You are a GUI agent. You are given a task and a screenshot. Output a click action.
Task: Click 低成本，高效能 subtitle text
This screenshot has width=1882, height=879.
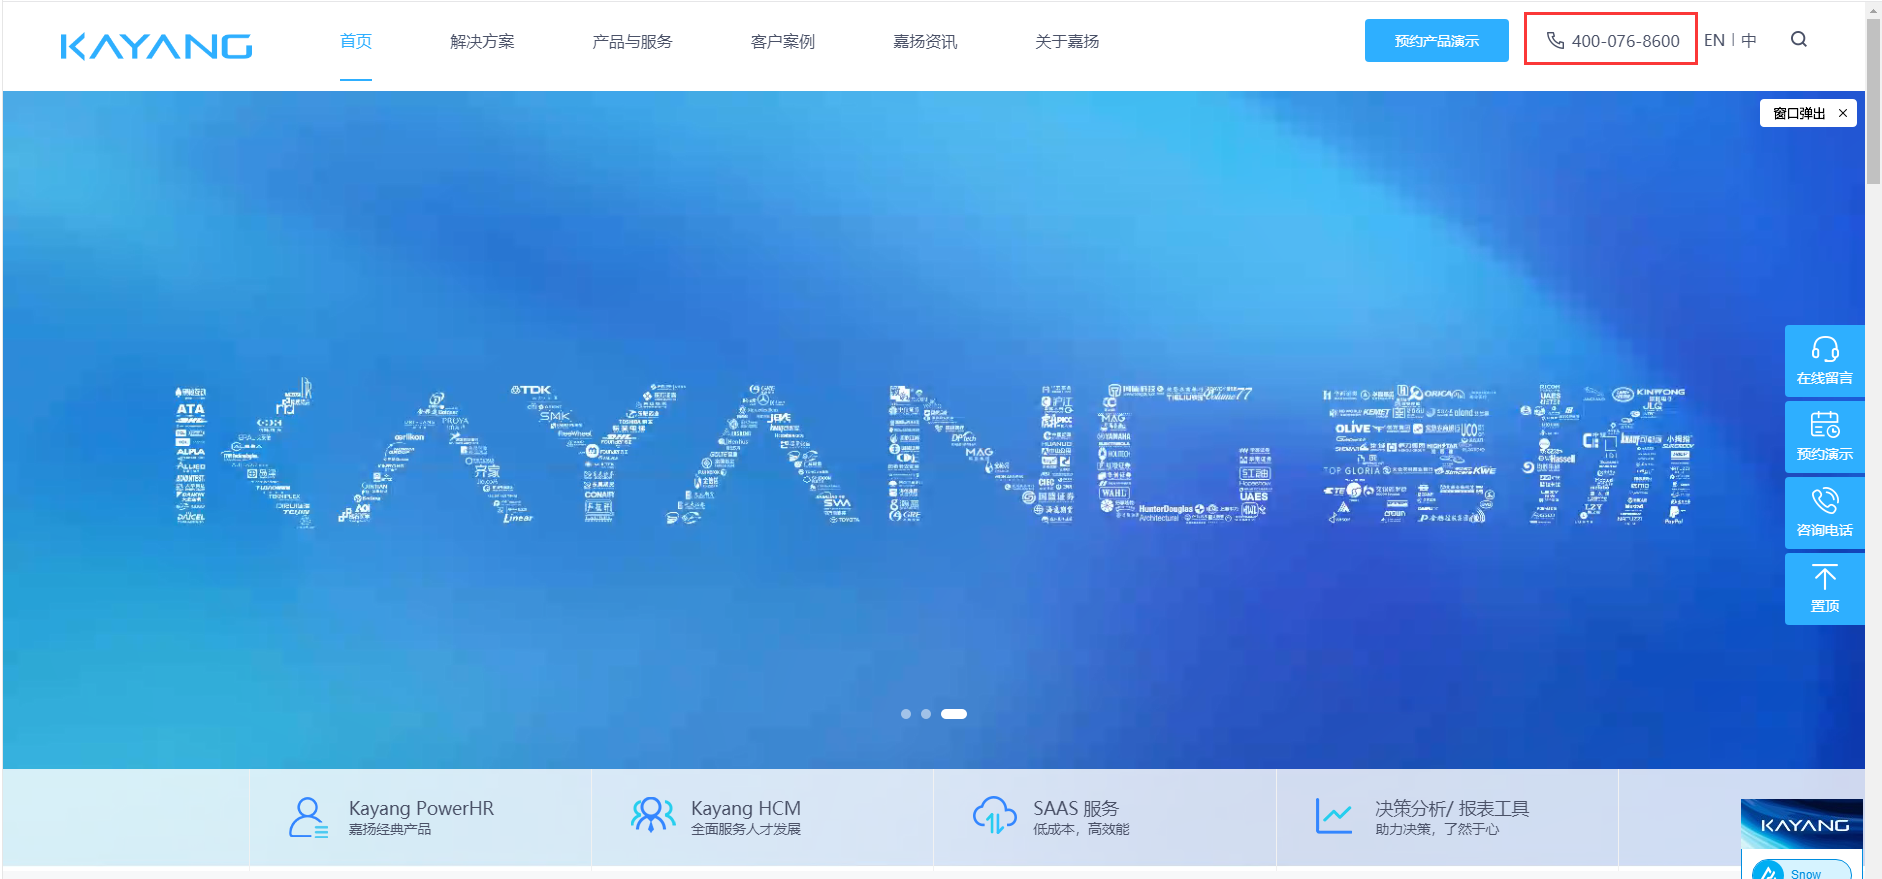click(x=1081, y=829)
